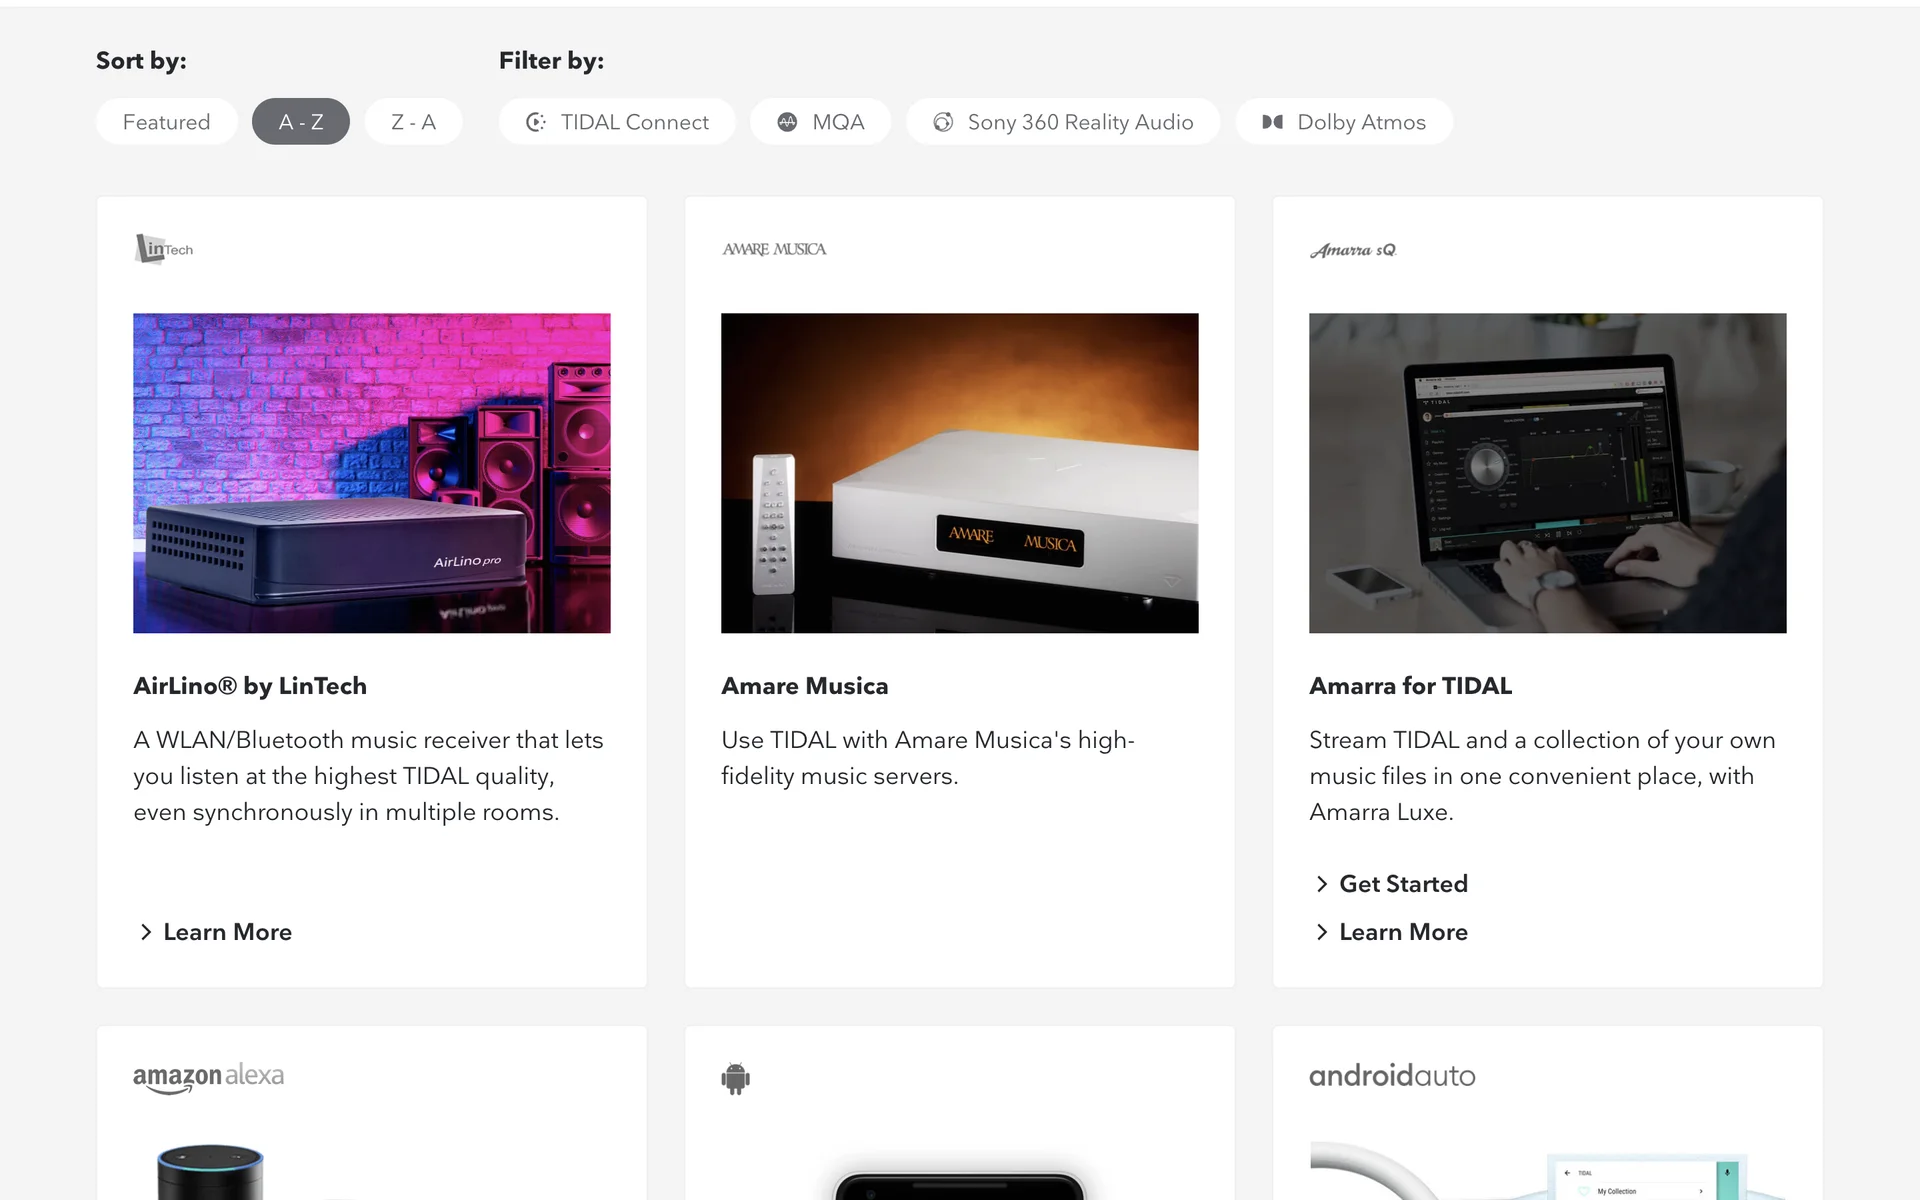Click the Amare Musica server image
Screen dimensions: 1920x1200
point(959,472)
